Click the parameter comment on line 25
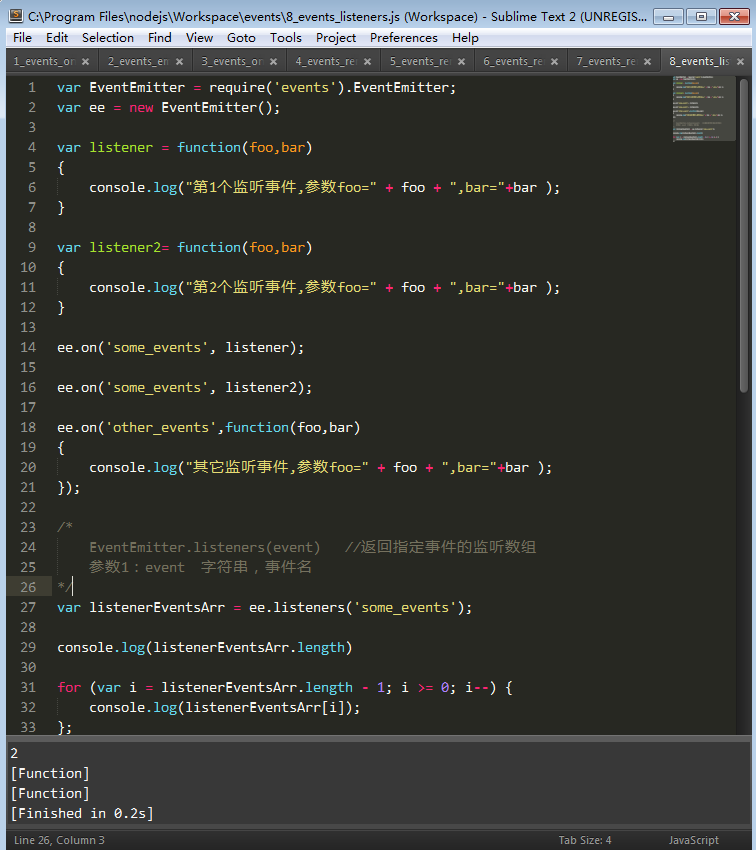Viewport: 756px width, 850px height. pos(201,567)
